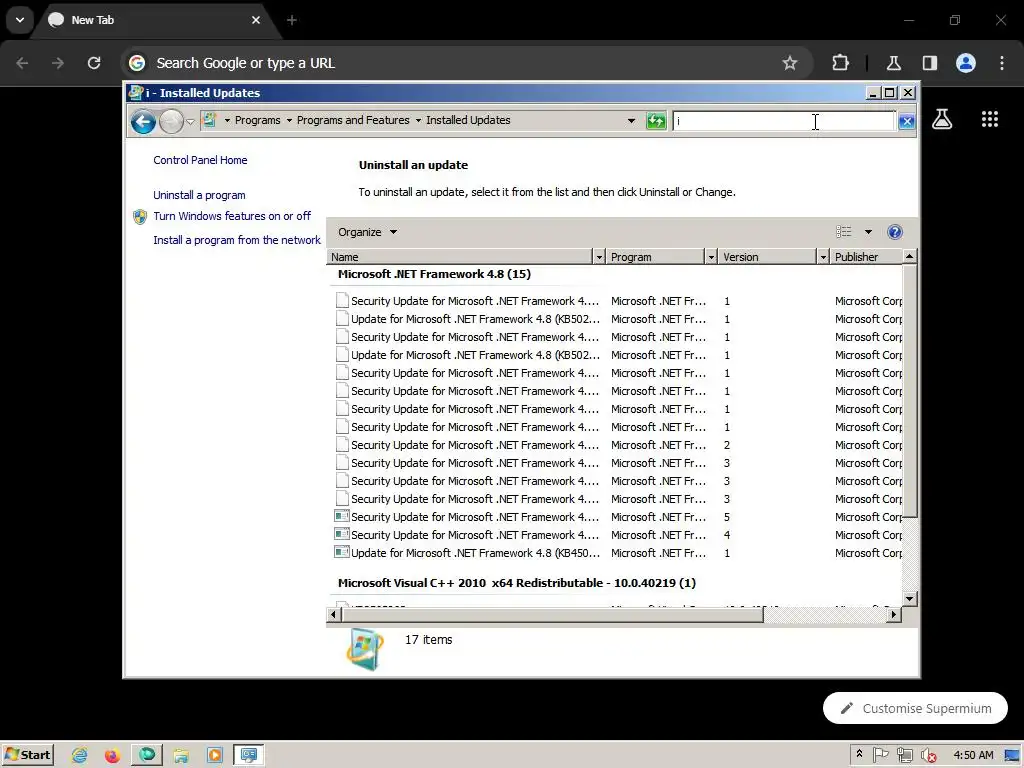Sort by Publisher column header
This screenshot has height=768, width=1024.
tap(867, 257)
